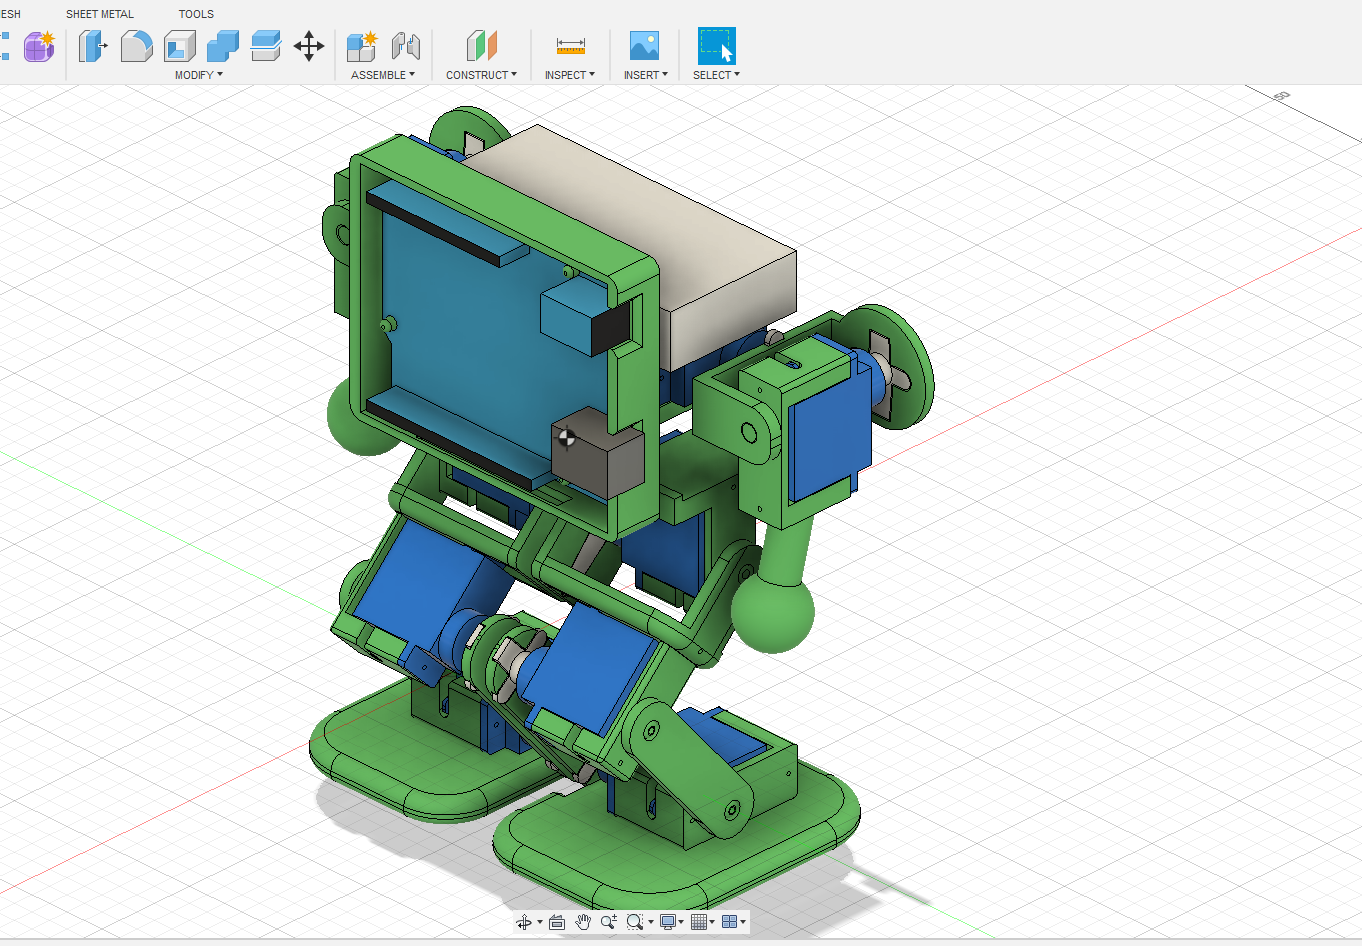Image resolution: width=1362 pixels, height=946 pixels.
Task: Select the Shell tool
Action: tap(180, 46)
